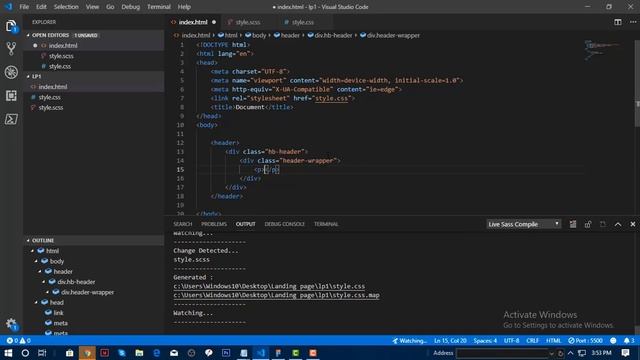Click Port : 5500 live server status
Viewport: 640px width, 360px height.
coord(585,340)
